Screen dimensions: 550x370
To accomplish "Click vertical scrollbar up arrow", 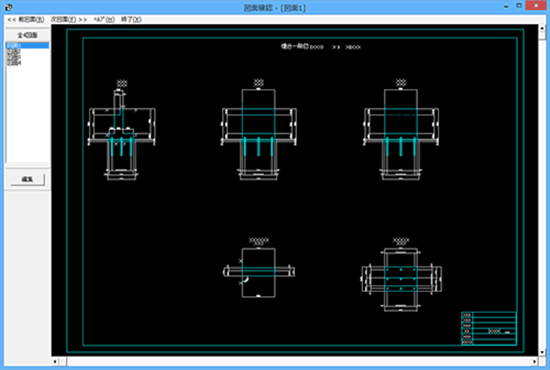I will 542,28.
